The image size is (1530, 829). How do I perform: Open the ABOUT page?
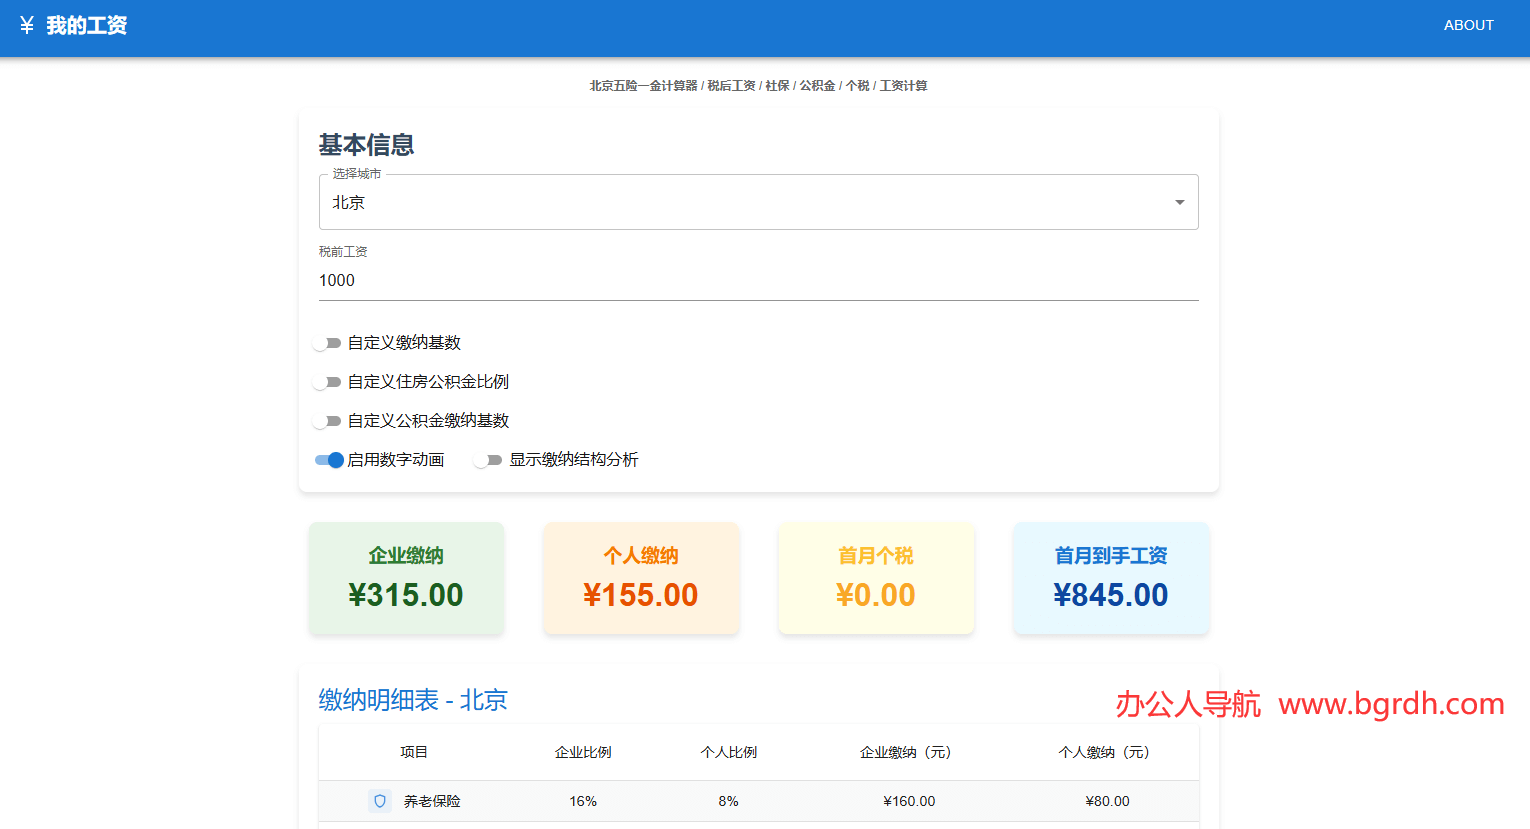tap(1468, 25)
